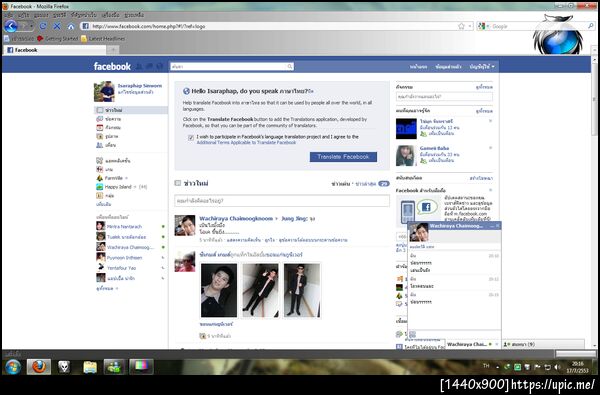This screenshot has height=395, width=600.
Task: Open third photo thumbnail of standing man
Action: (302, 290)
